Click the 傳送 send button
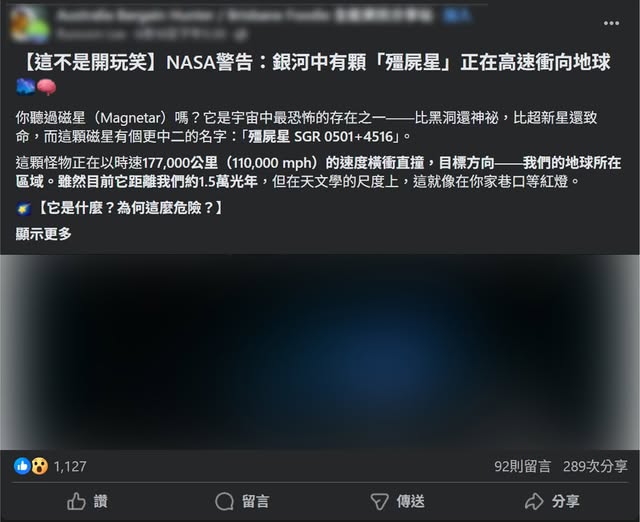Screen dimensions: 640x522 [397, 501]
